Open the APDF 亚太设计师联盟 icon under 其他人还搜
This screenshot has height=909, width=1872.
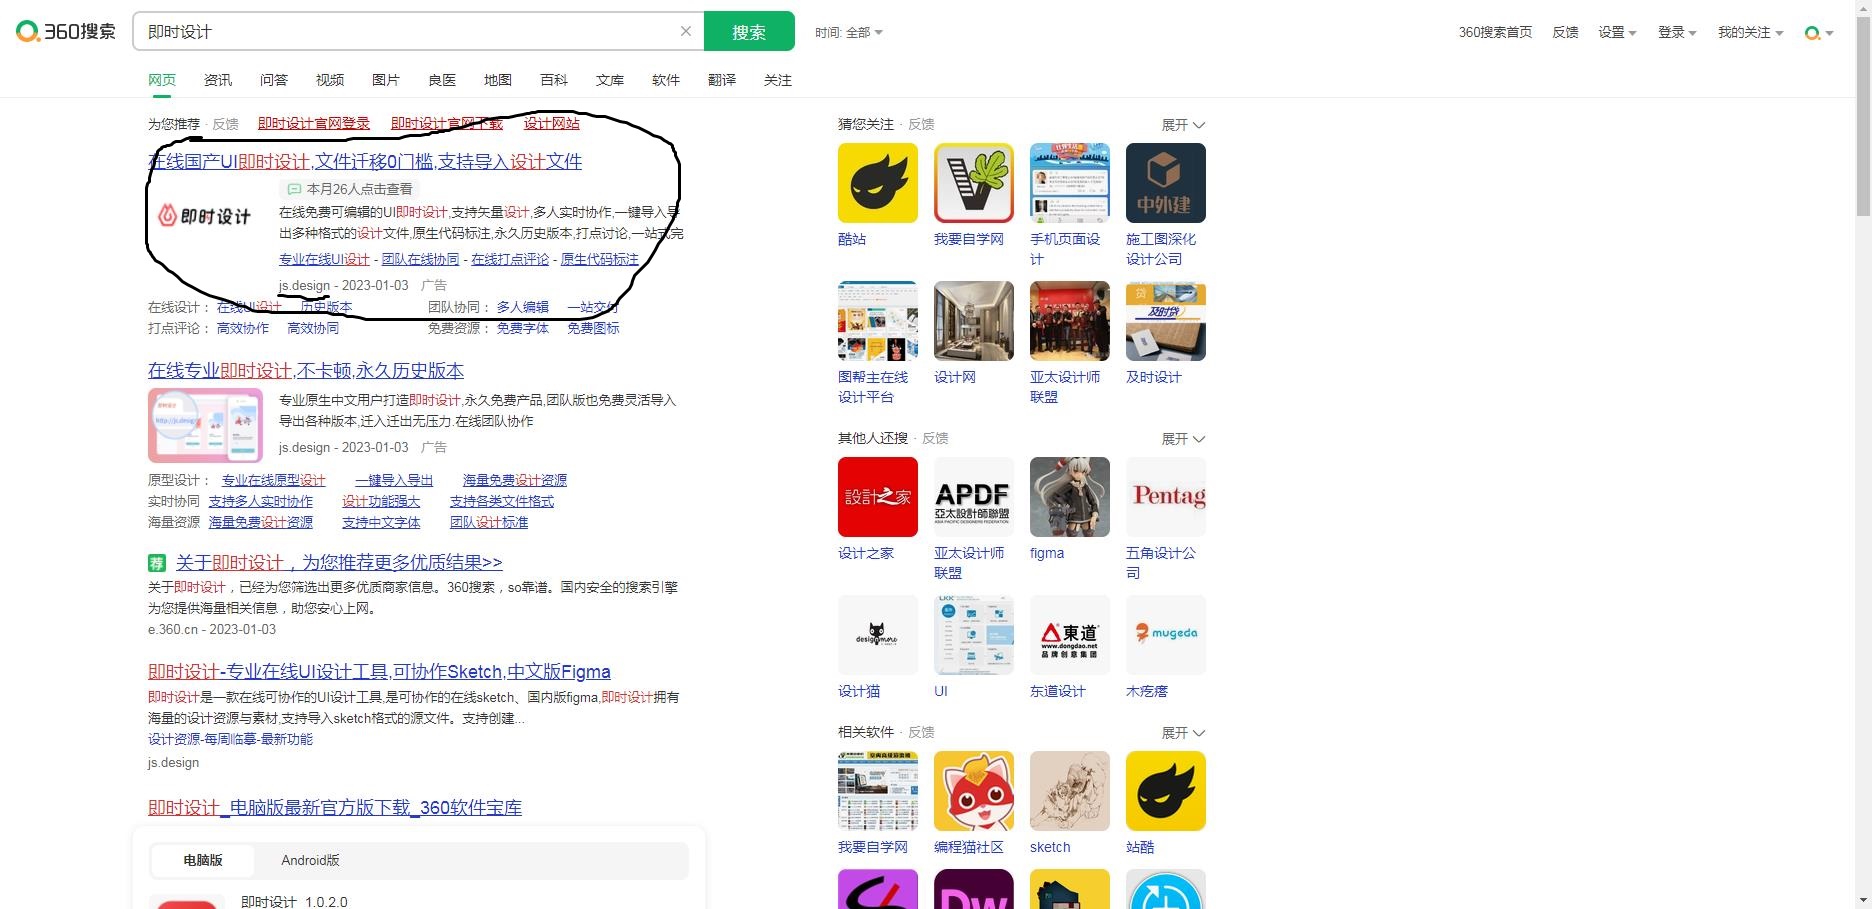tap(974, 497)
